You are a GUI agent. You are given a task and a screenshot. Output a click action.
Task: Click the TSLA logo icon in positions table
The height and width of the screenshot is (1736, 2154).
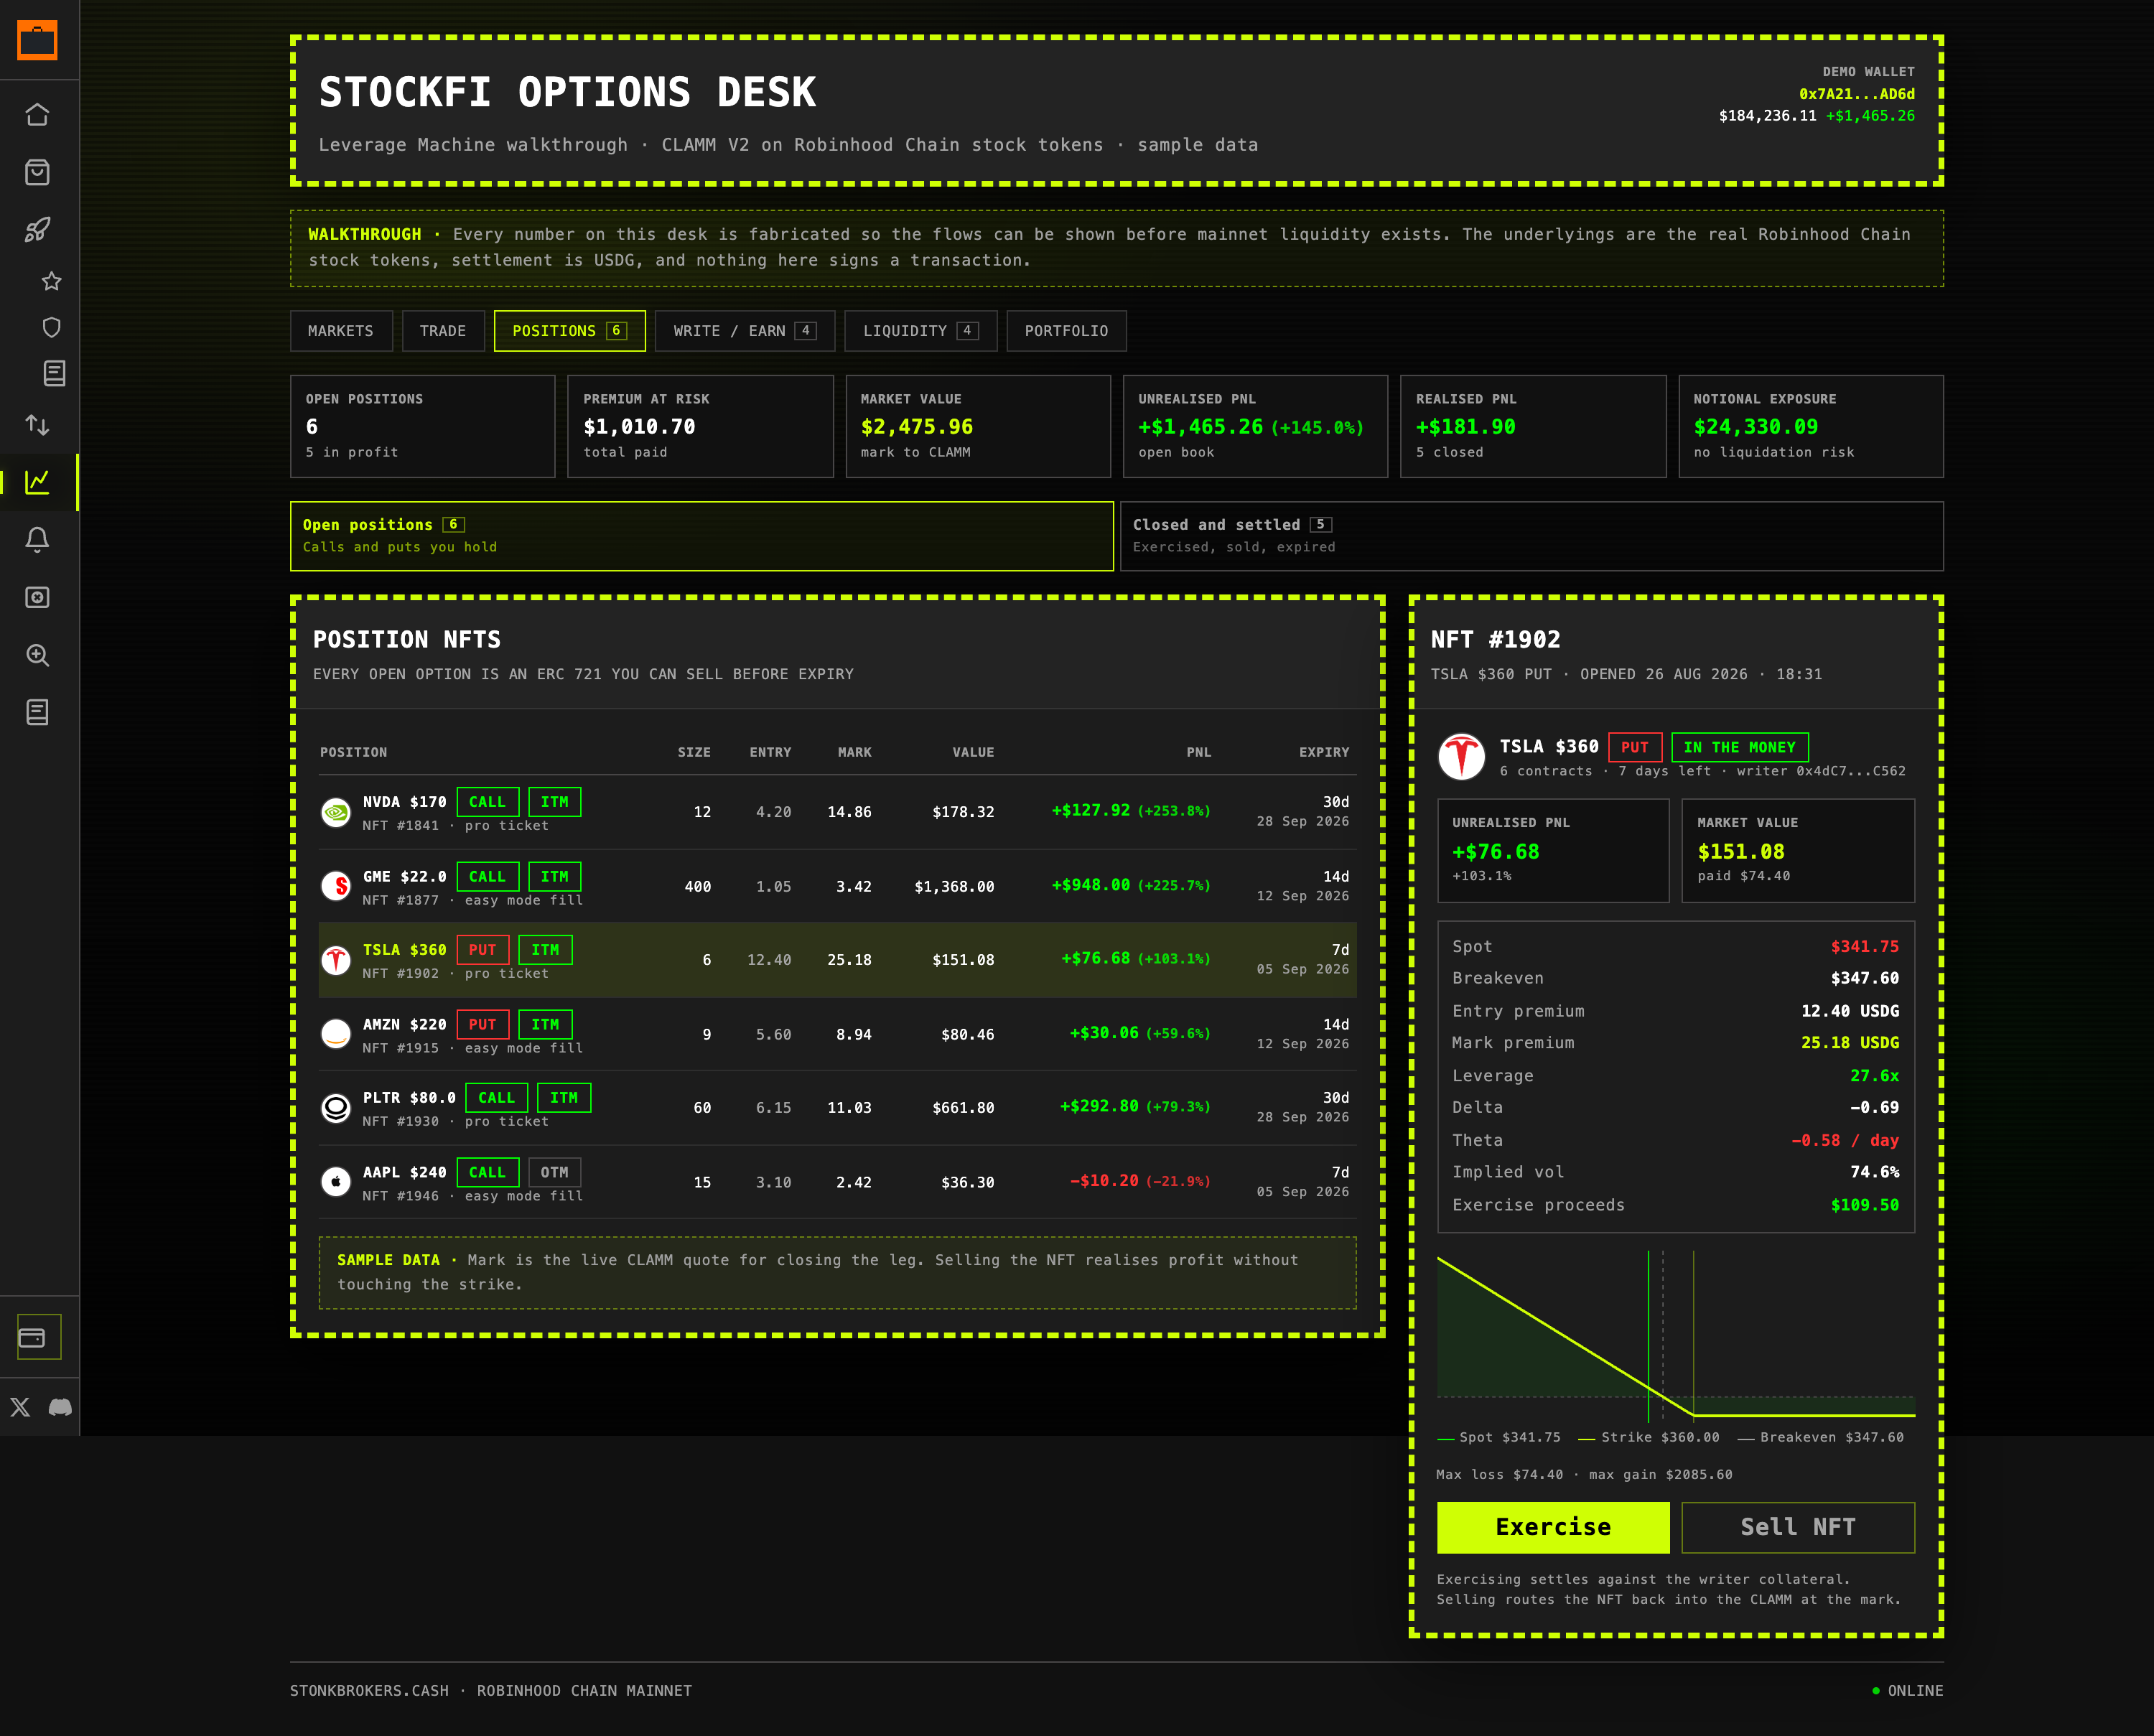point(336,960)
